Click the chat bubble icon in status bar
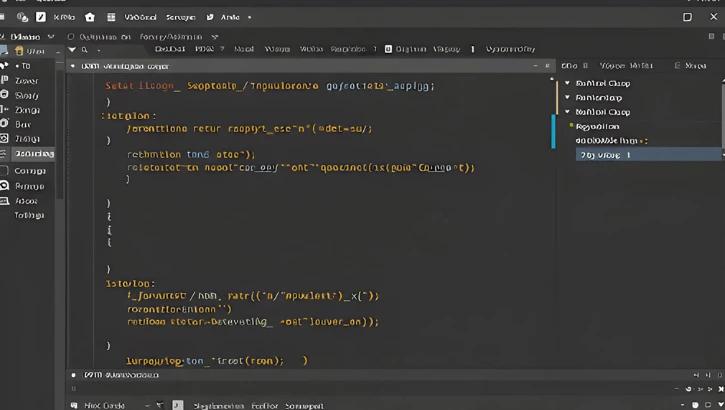The height and width of the screenshot is (410, 725). pos(74,405)
